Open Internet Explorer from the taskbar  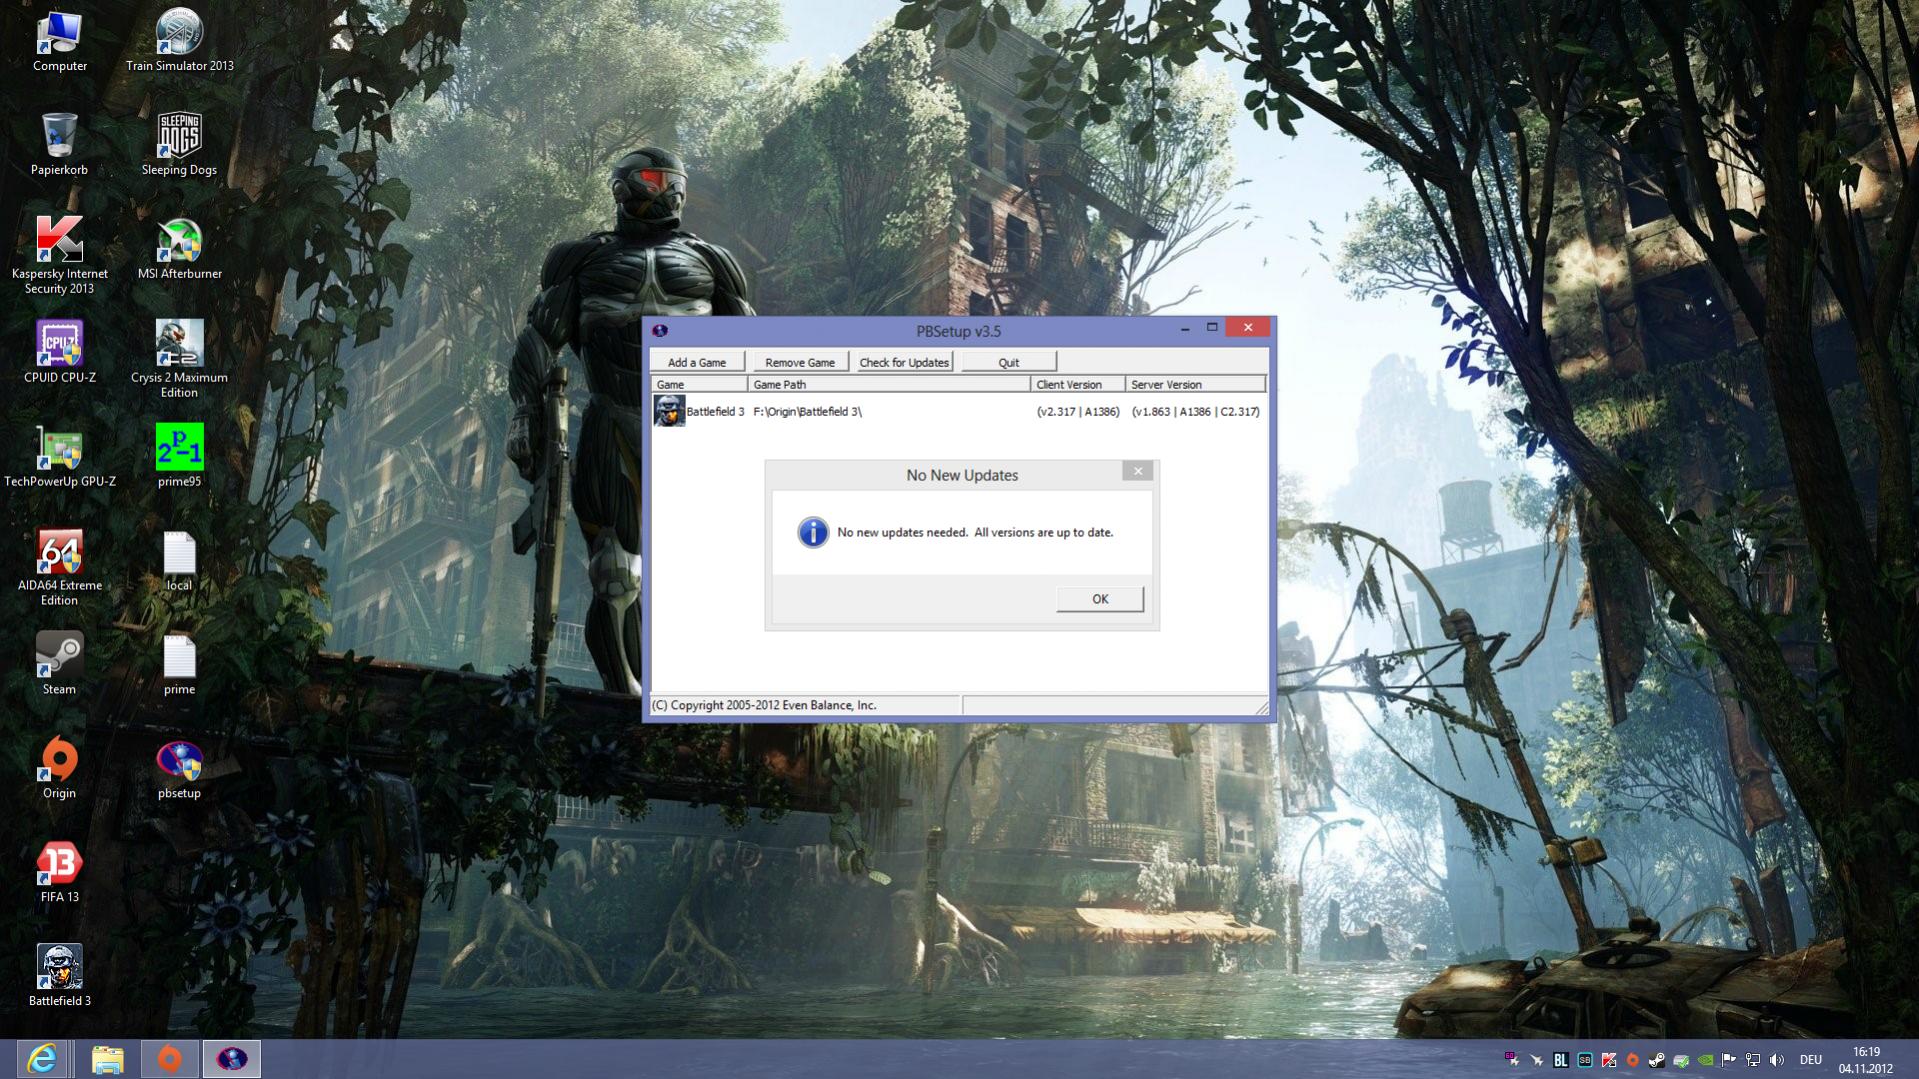click(42, 1059)
